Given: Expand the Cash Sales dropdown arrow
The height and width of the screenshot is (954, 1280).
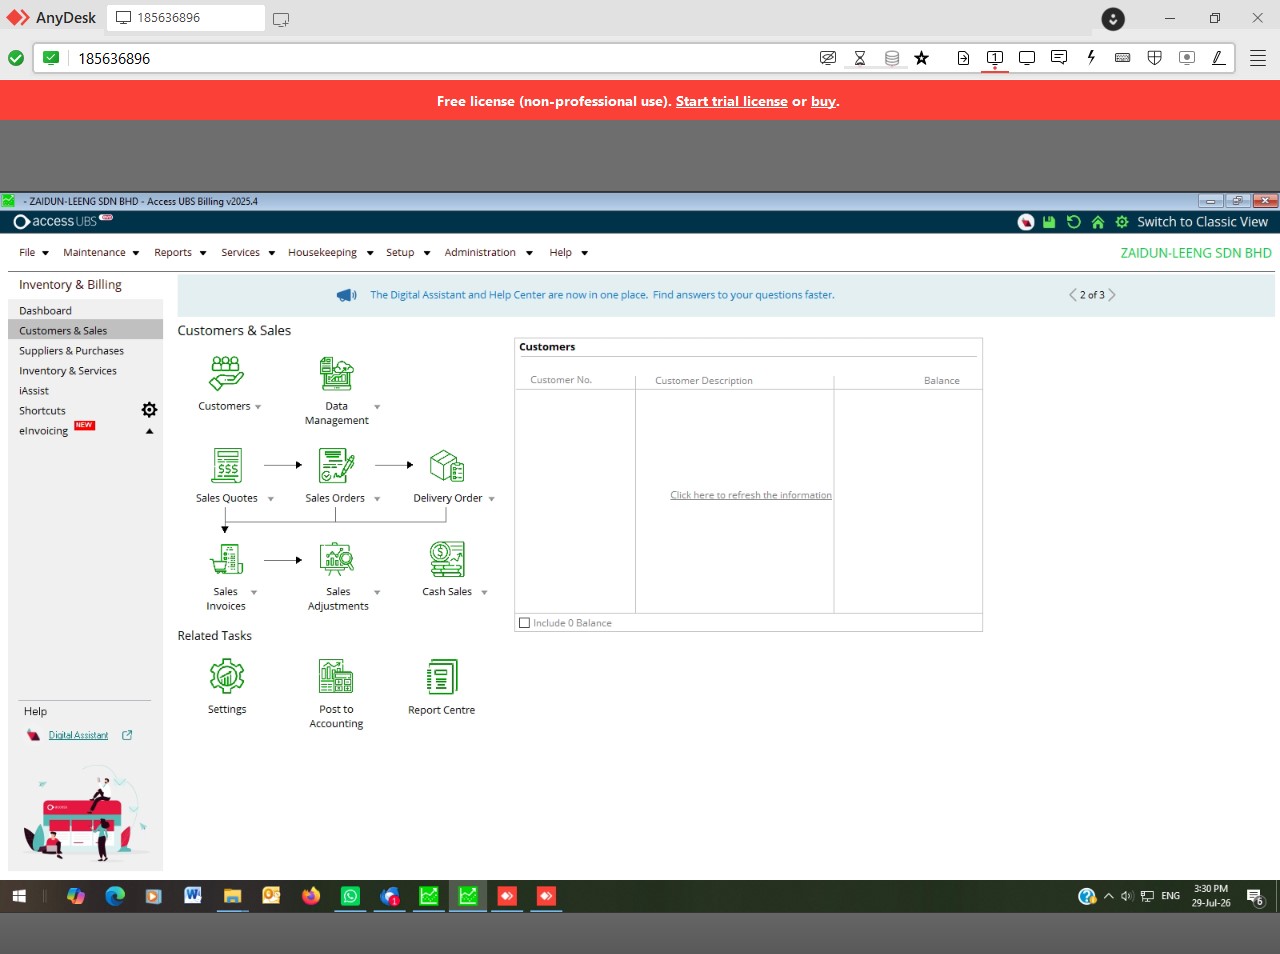Looking at the screenshot, I should (484, 593).
